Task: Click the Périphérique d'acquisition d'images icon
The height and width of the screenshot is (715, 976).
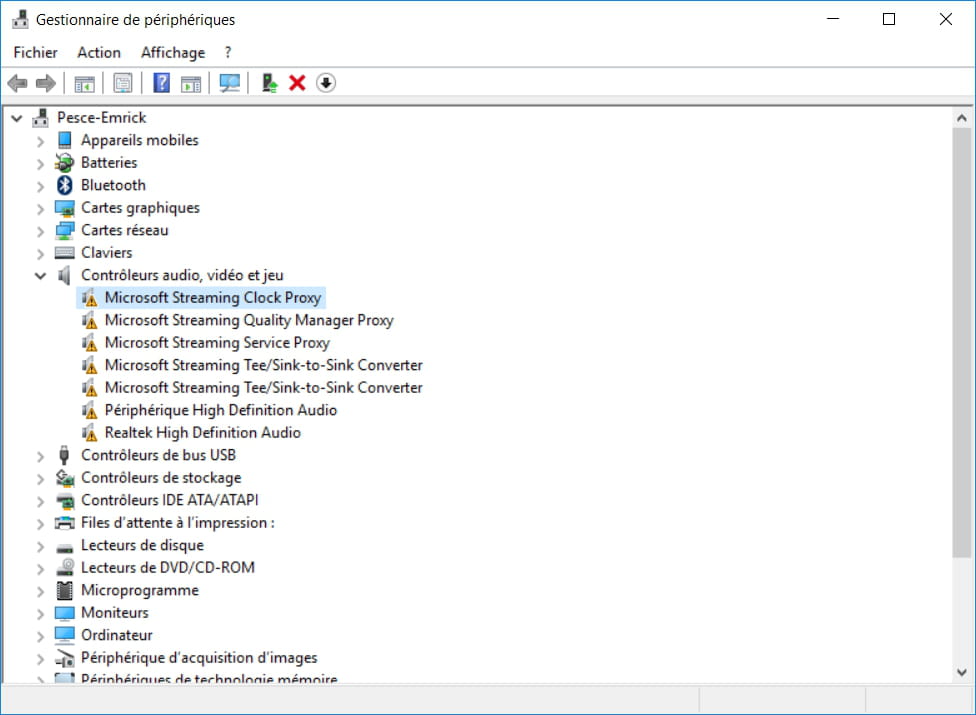Action: pos(65,658)
